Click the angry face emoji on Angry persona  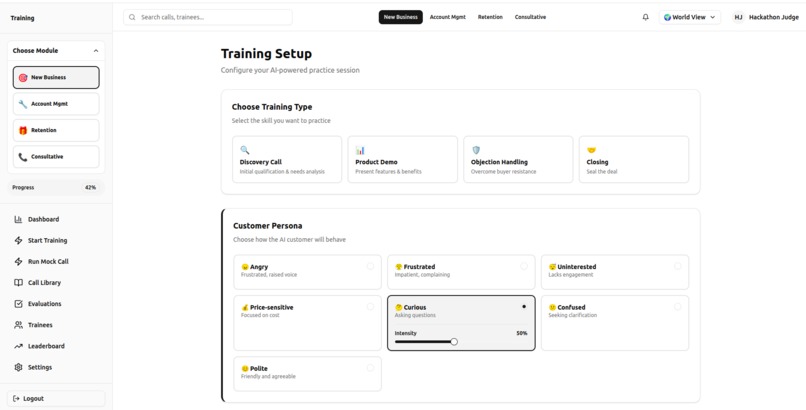(x=245, y=267)
